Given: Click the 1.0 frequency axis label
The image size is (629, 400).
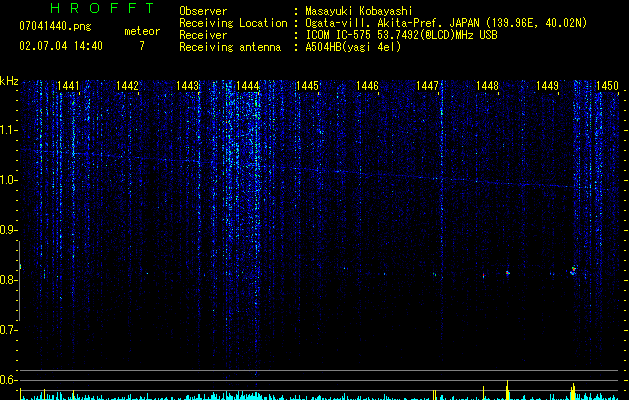Looking at the screenshot, I should pyautogui.click(x=8, y=180).
